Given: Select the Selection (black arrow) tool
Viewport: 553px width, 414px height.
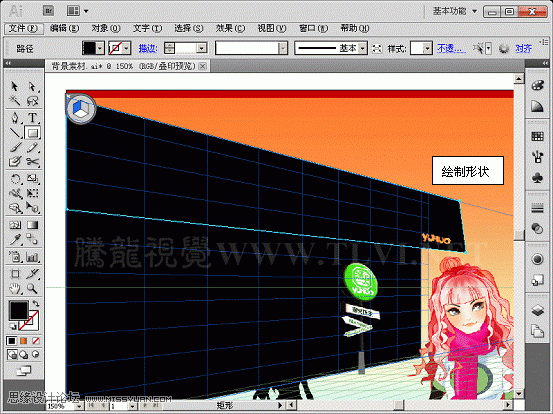Looking at the screenshot, I should [x=14, y=86].
